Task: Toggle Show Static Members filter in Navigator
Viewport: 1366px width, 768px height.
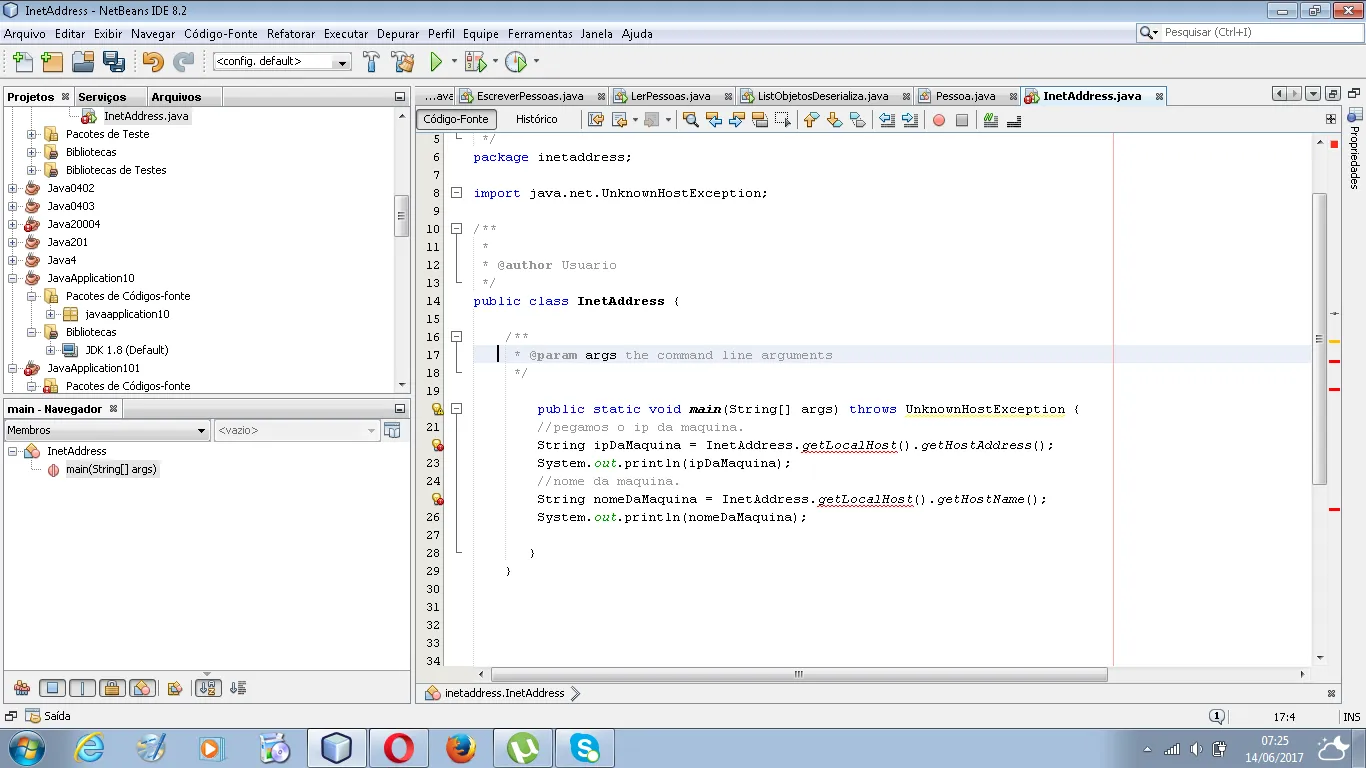Action: point(82,688)
